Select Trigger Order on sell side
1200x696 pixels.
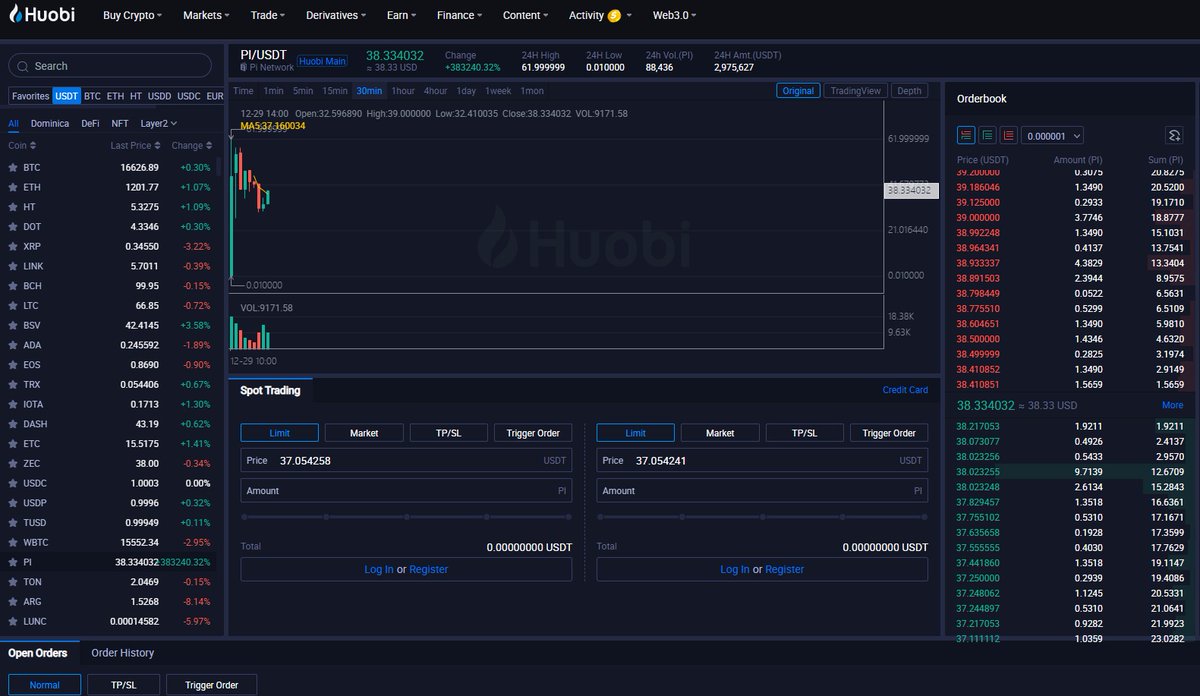[x=889, y=433]
